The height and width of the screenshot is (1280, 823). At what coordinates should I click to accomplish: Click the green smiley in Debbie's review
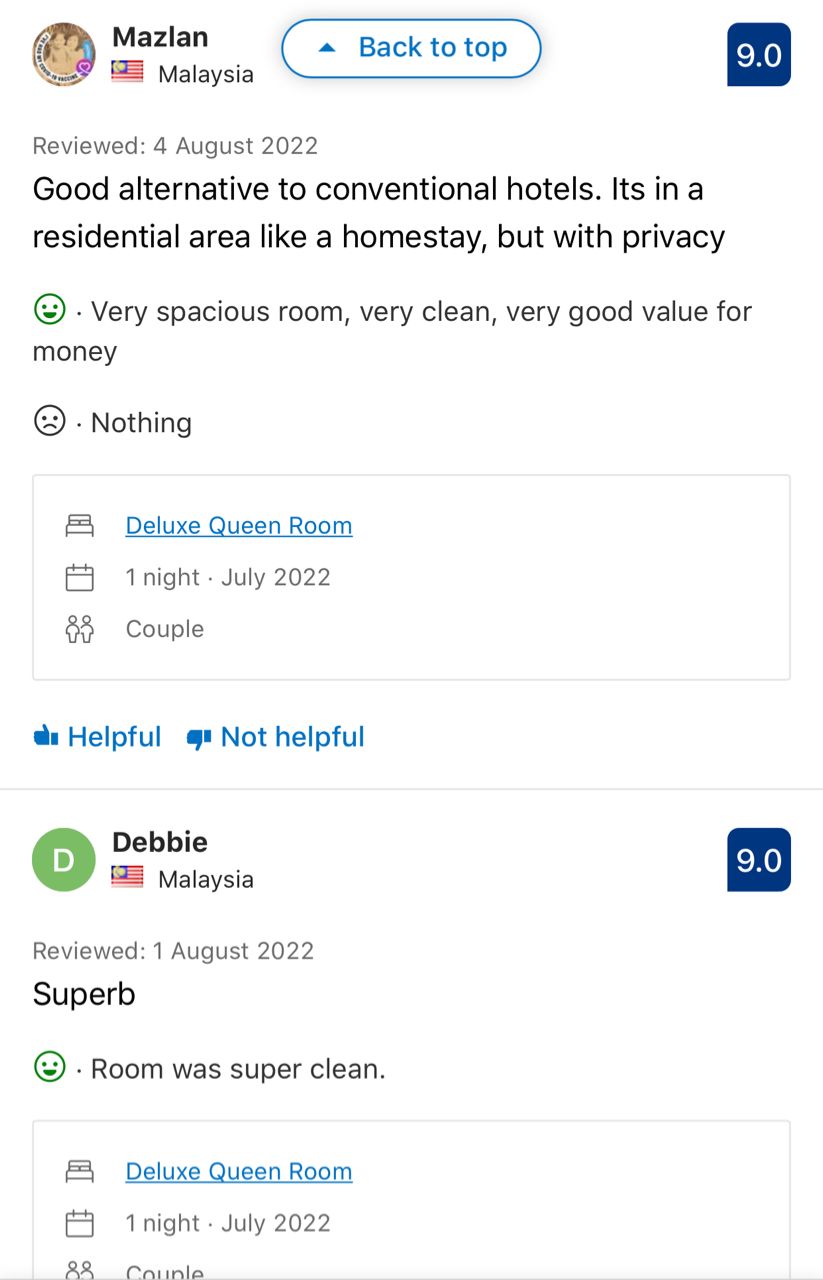point(50,1067)
